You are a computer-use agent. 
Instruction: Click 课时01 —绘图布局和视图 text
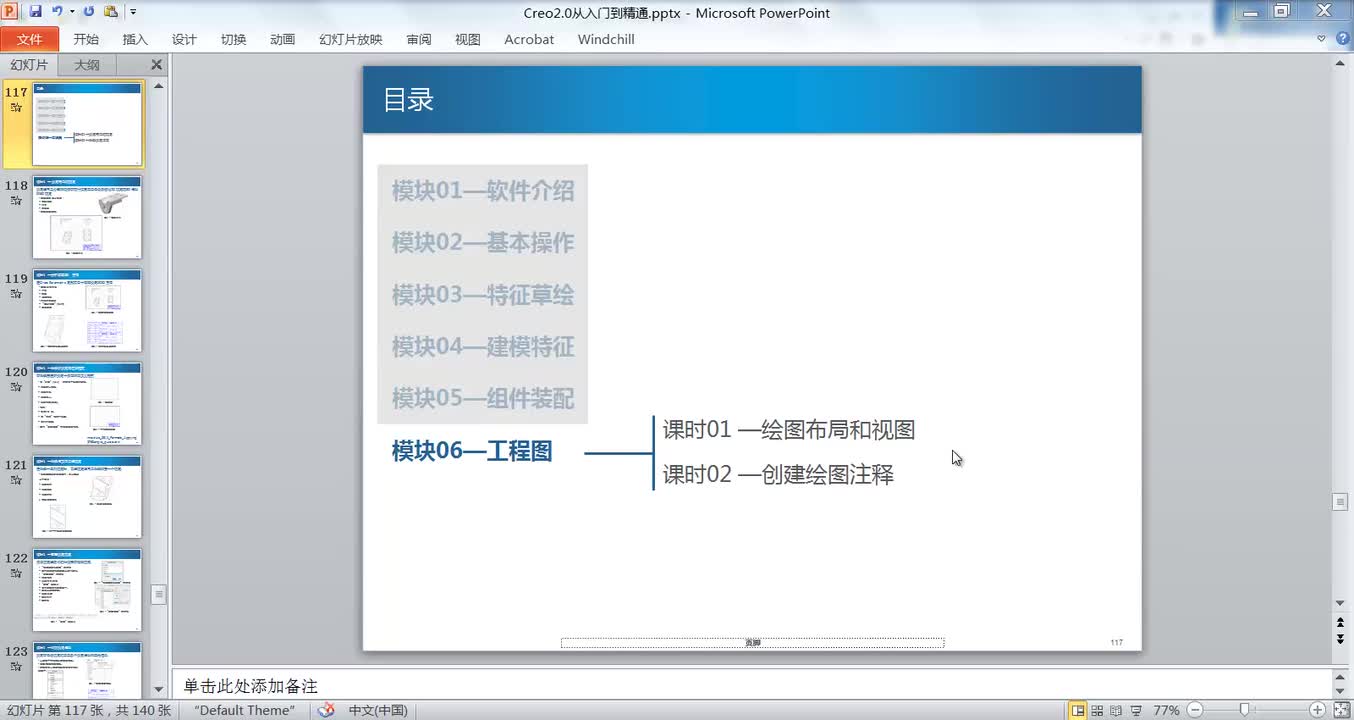pyautogui.click(x=789, y=430)
